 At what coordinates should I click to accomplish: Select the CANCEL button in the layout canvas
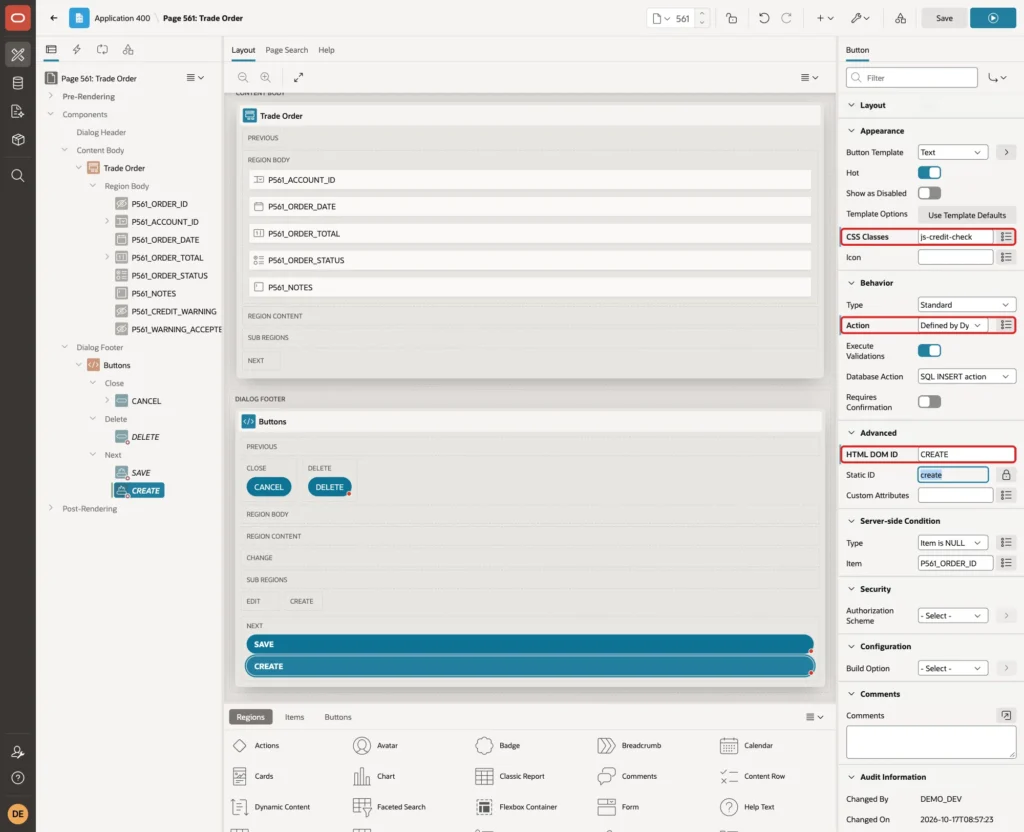point(268,487)
